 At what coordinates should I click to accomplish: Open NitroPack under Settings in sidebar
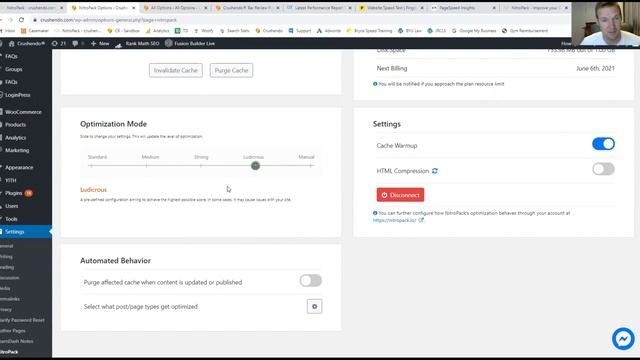(9, 352)
